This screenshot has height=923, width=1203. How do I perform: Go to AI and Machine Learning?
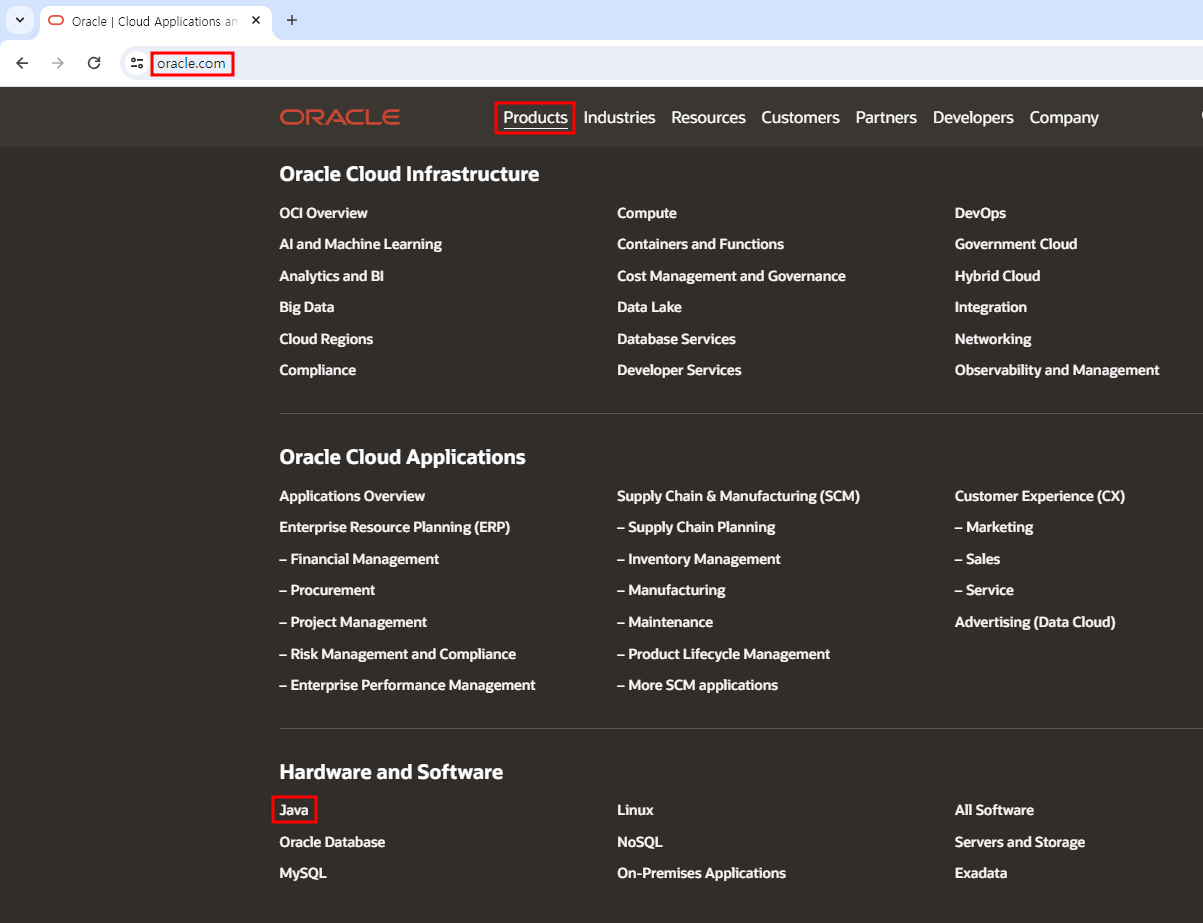point(360,244)
